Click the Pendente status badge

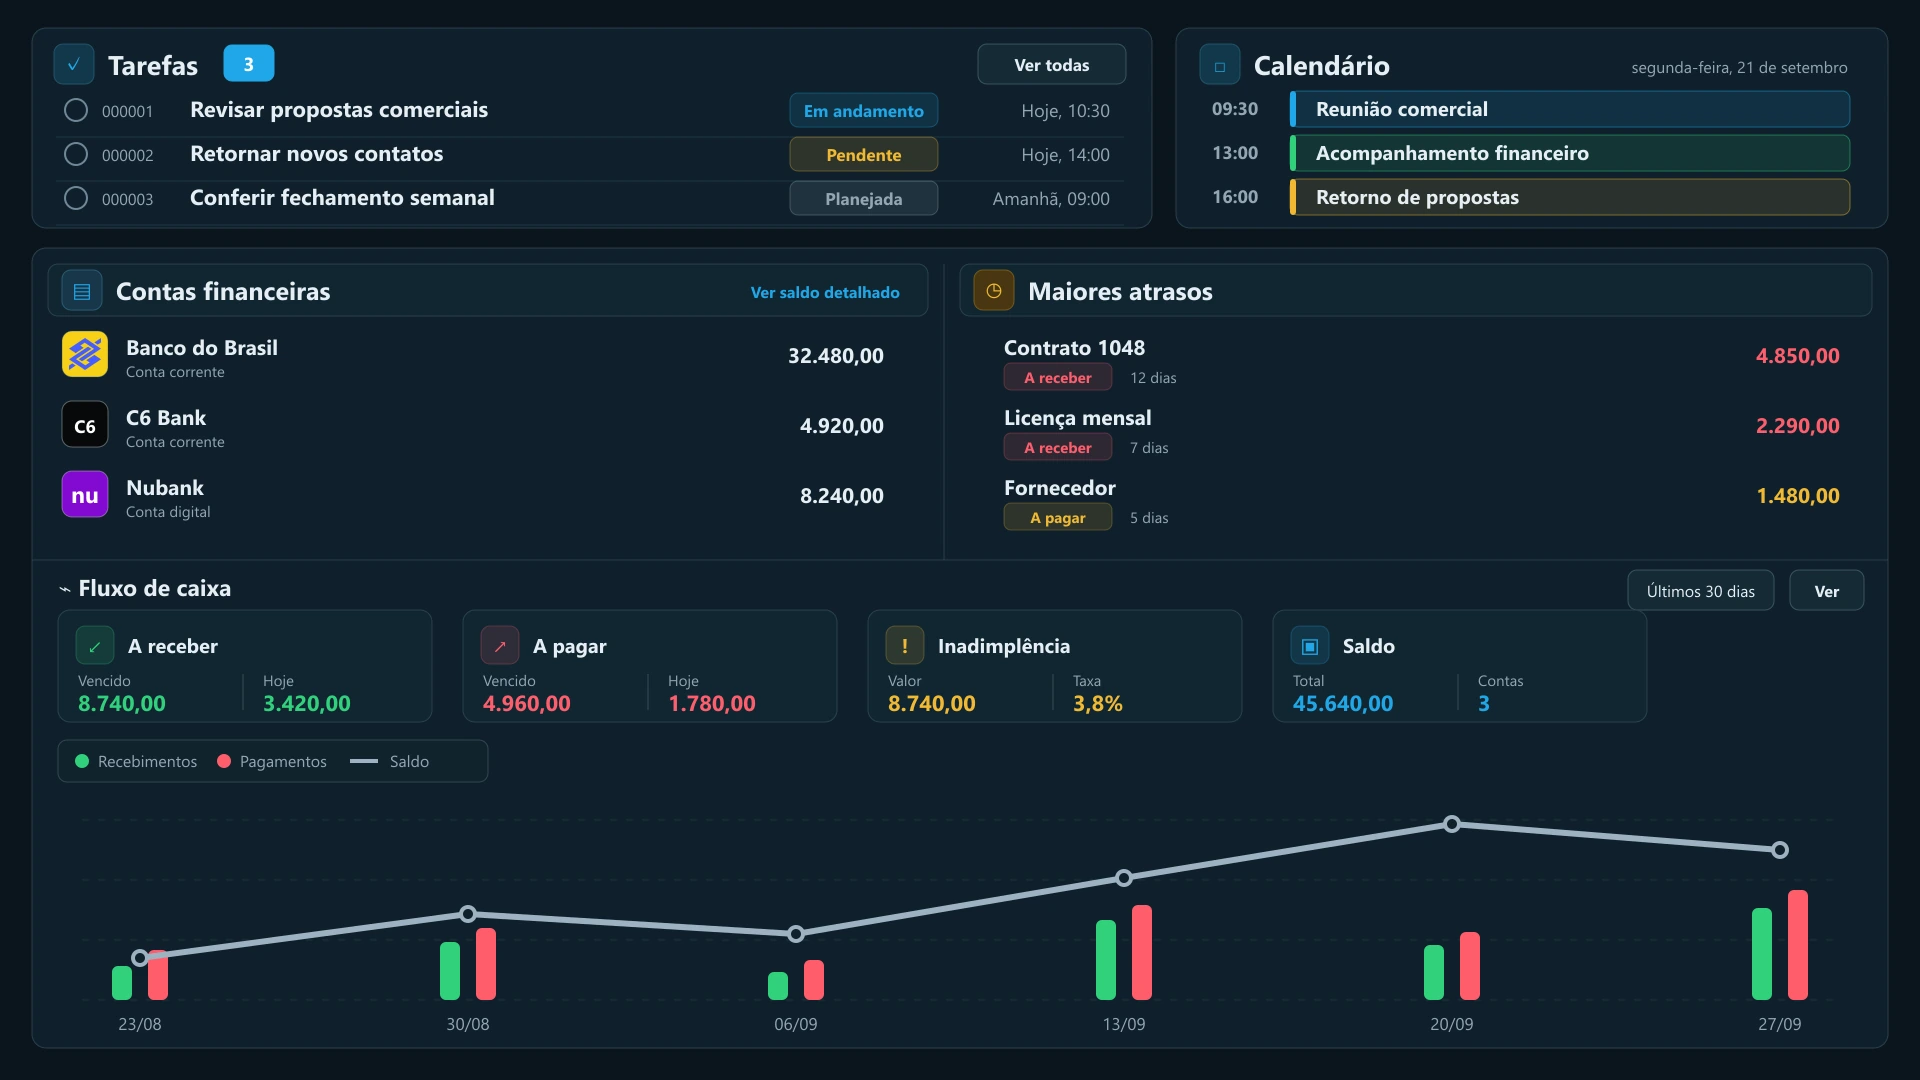pyautogui.click(x=864, y=155)
